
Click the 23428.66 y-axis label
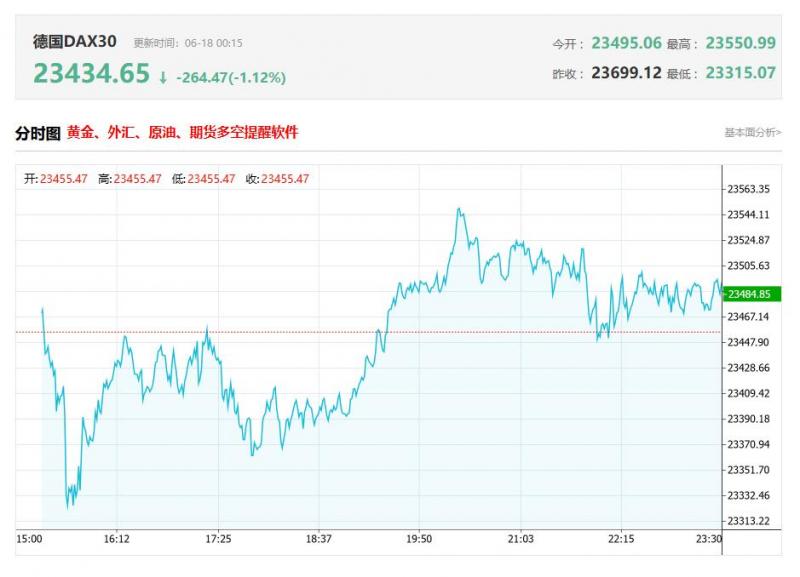pyautogui.click(x=748, y=368)
